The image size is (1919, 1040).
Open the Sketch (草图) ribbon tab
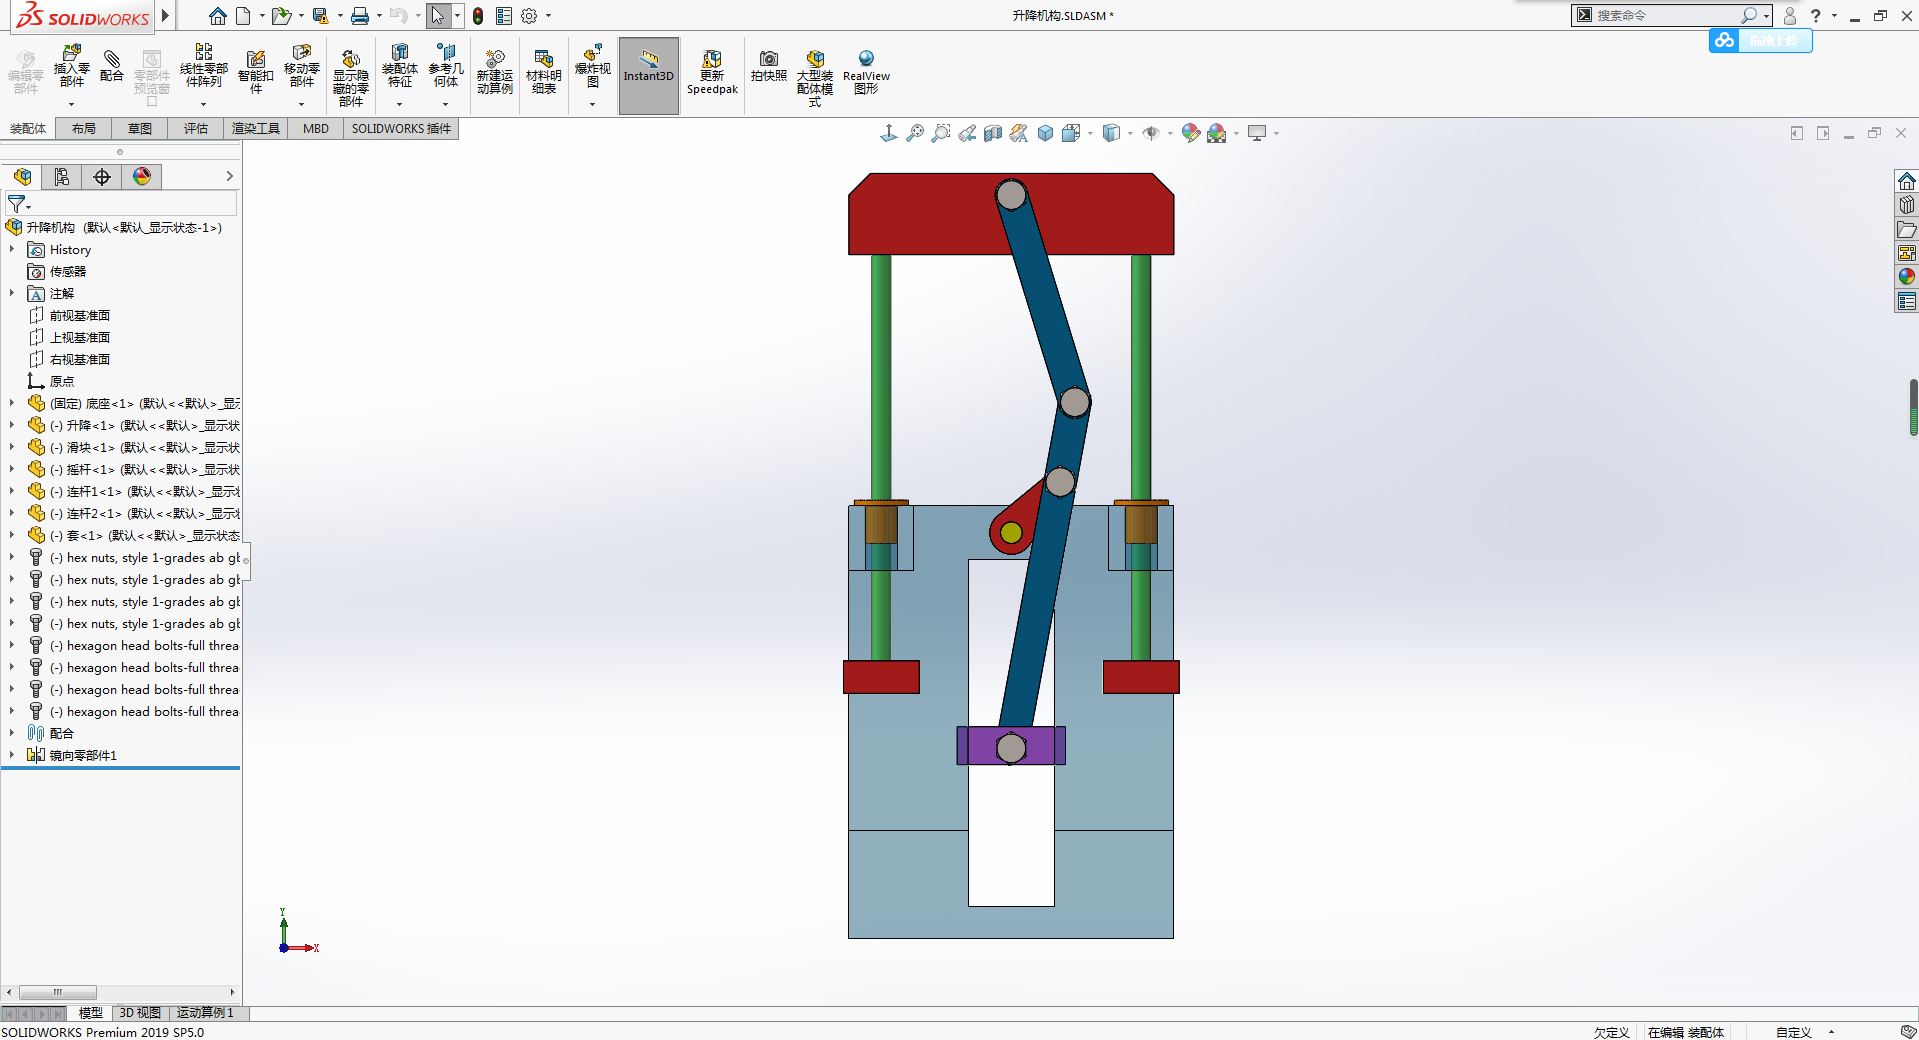pos(140,129)
